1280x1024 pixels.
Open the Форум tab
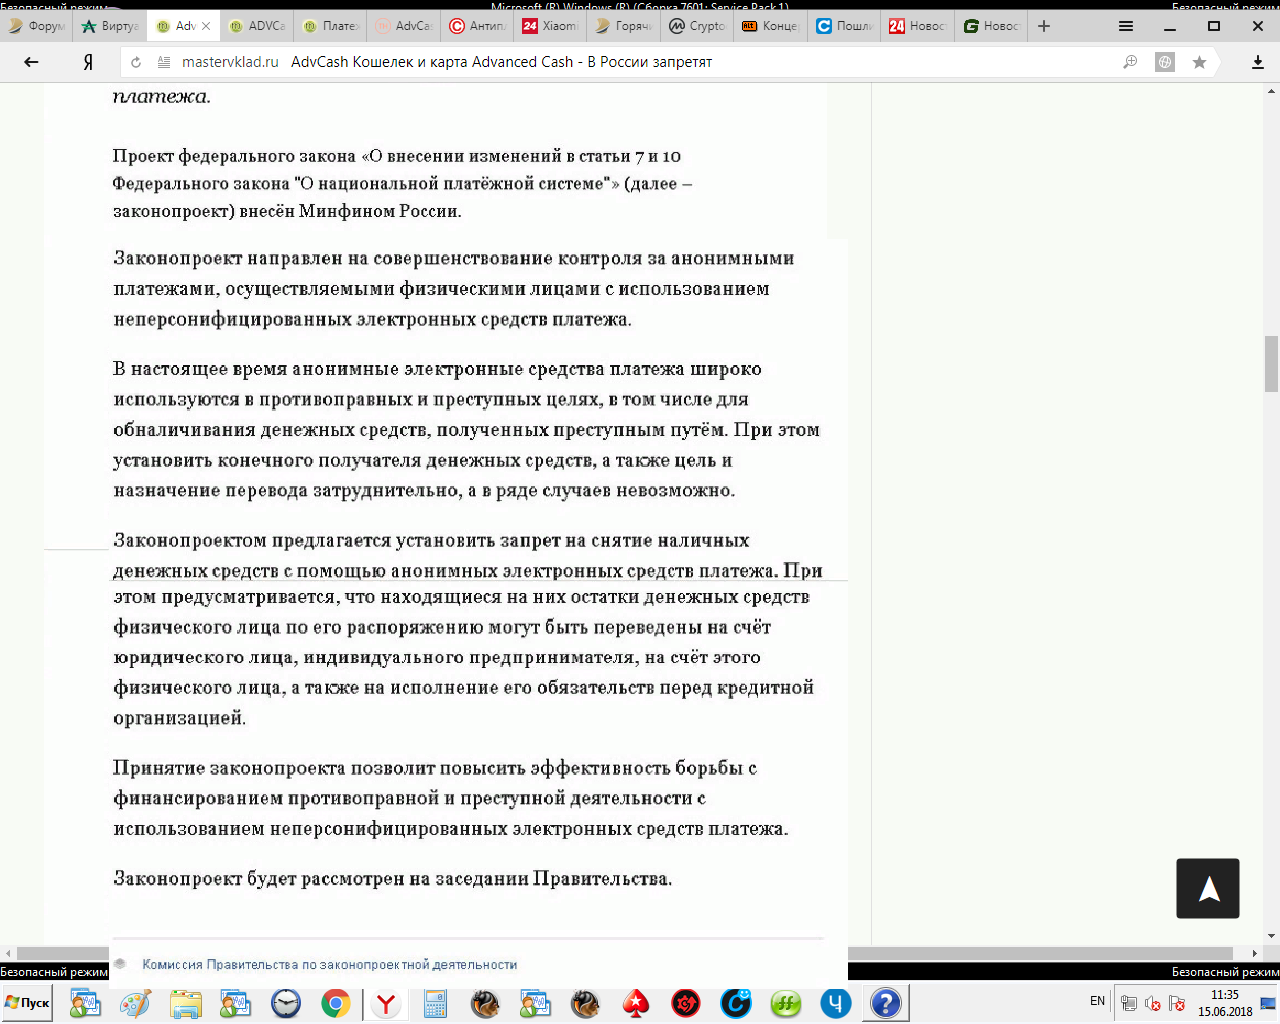[37, 26]
